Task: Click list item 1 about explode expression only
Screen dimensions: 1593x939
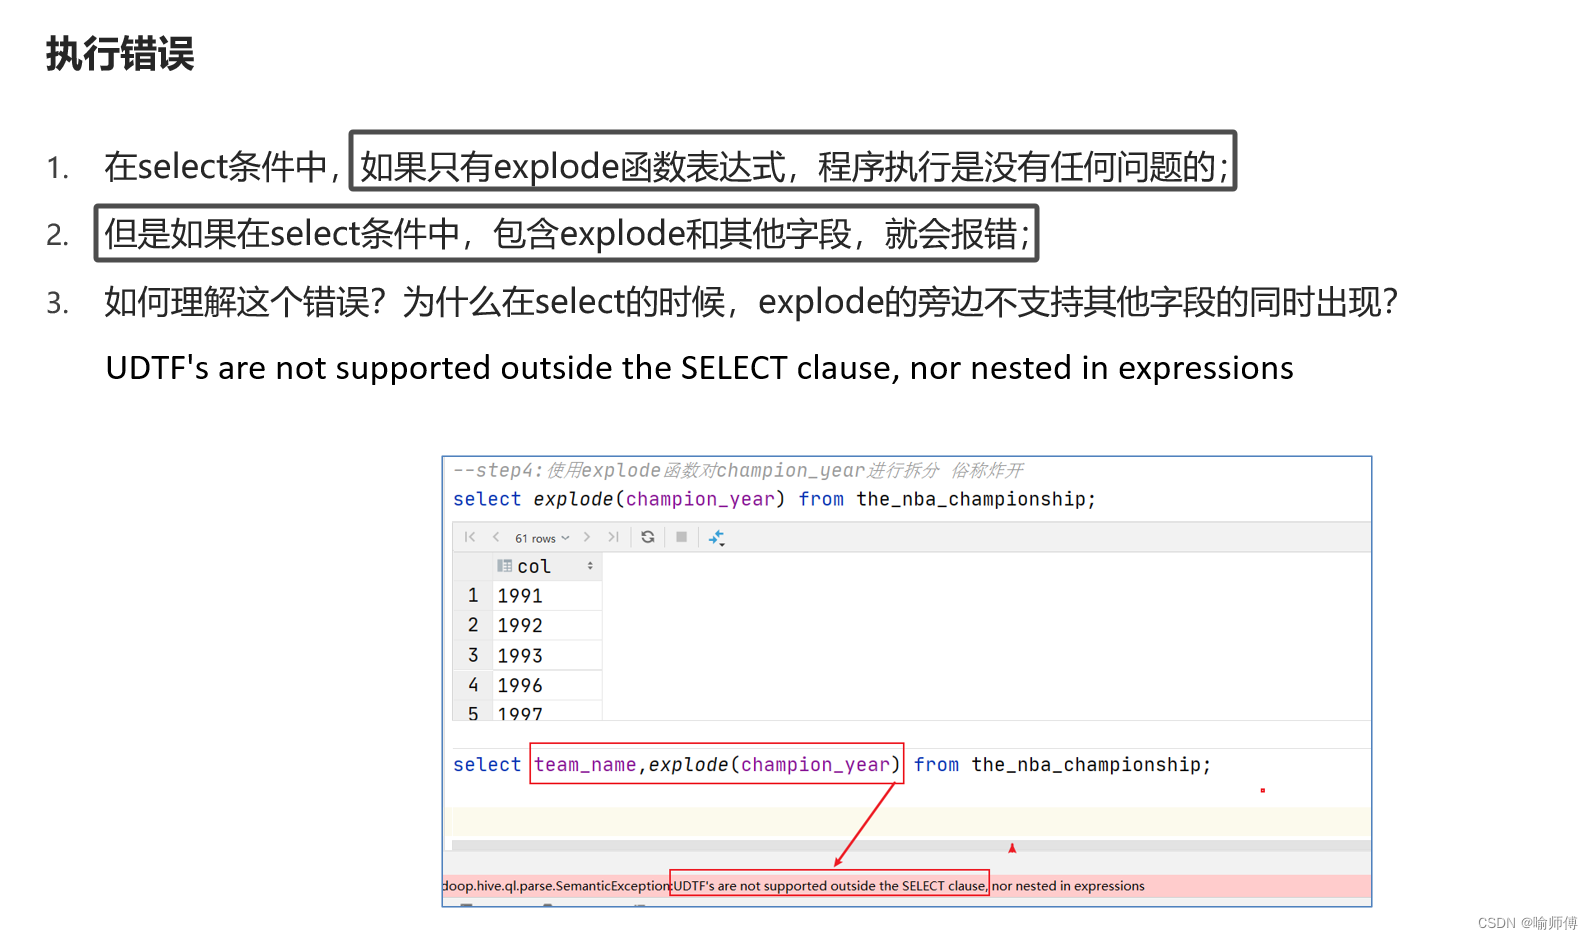Action: 666,166
